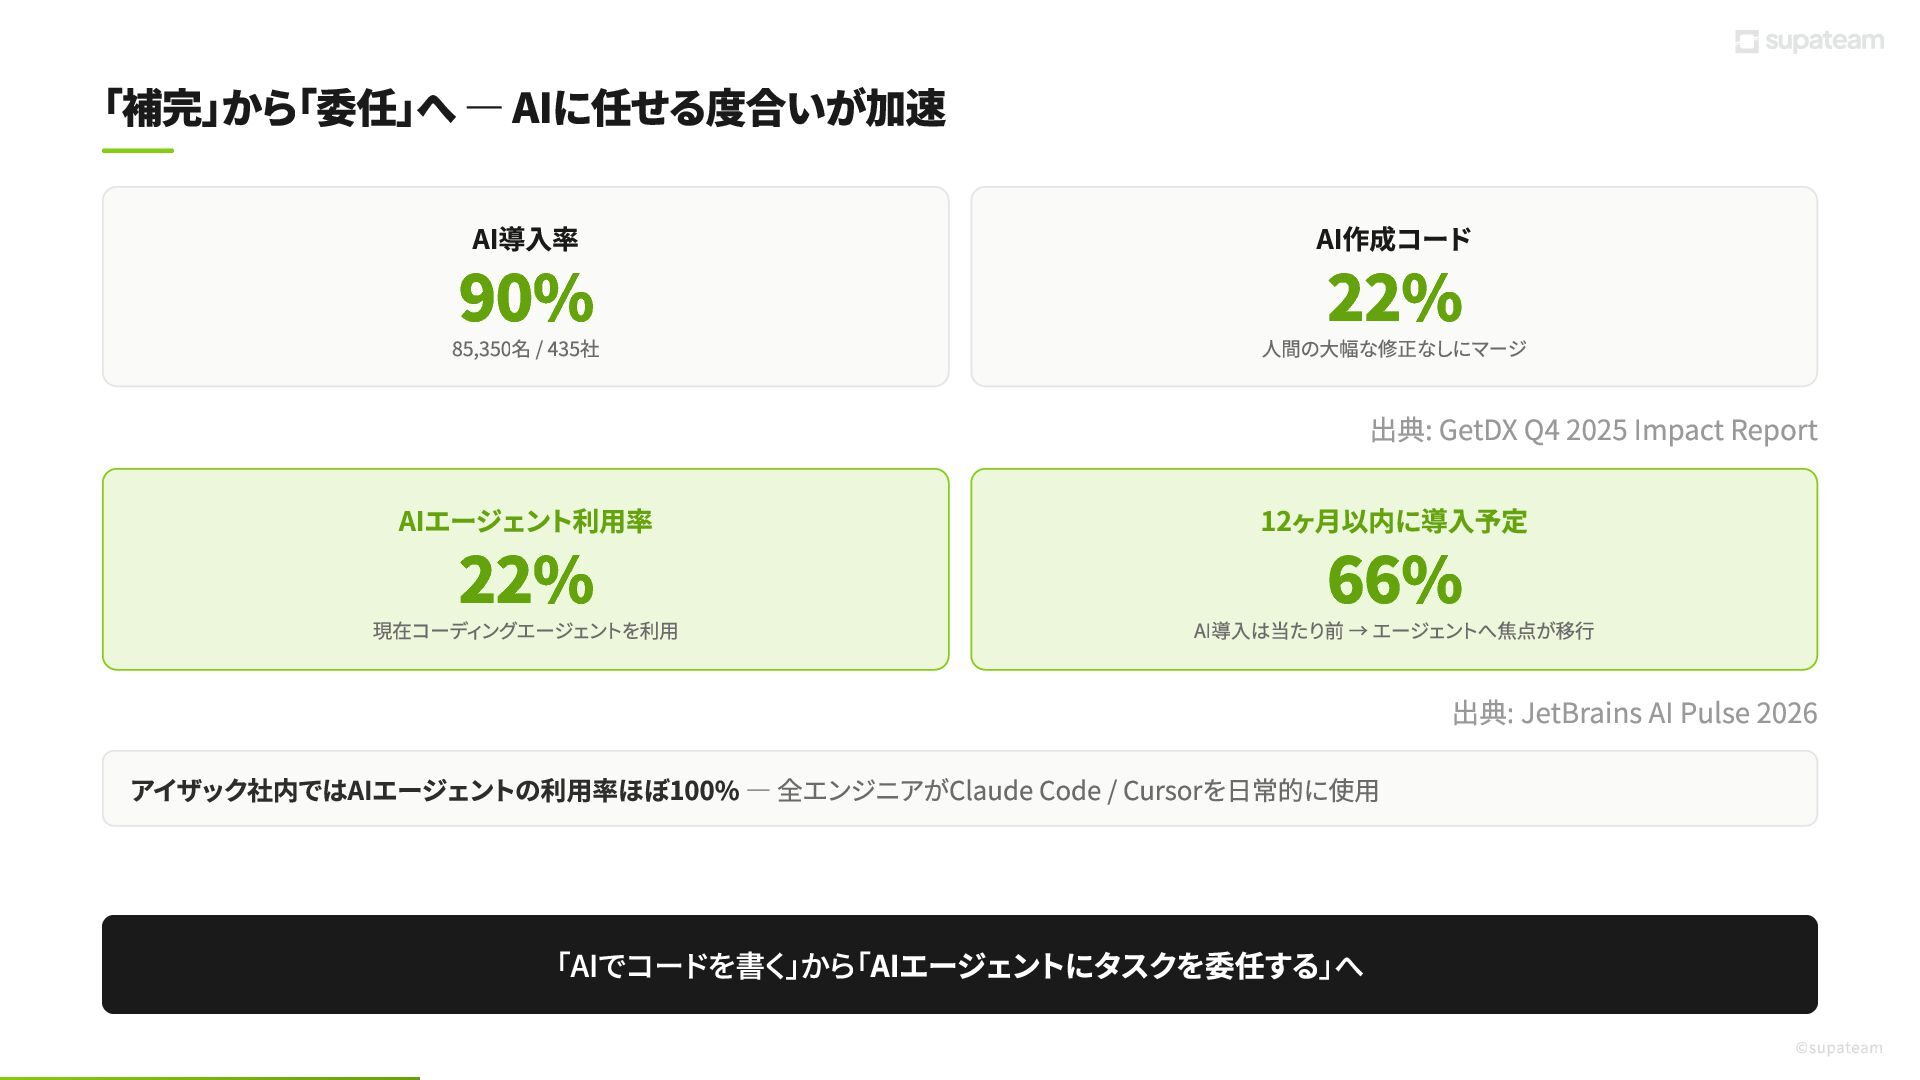Click the supateam brand text at top
The image size is (1920, 1080).
click(1824, 41)
